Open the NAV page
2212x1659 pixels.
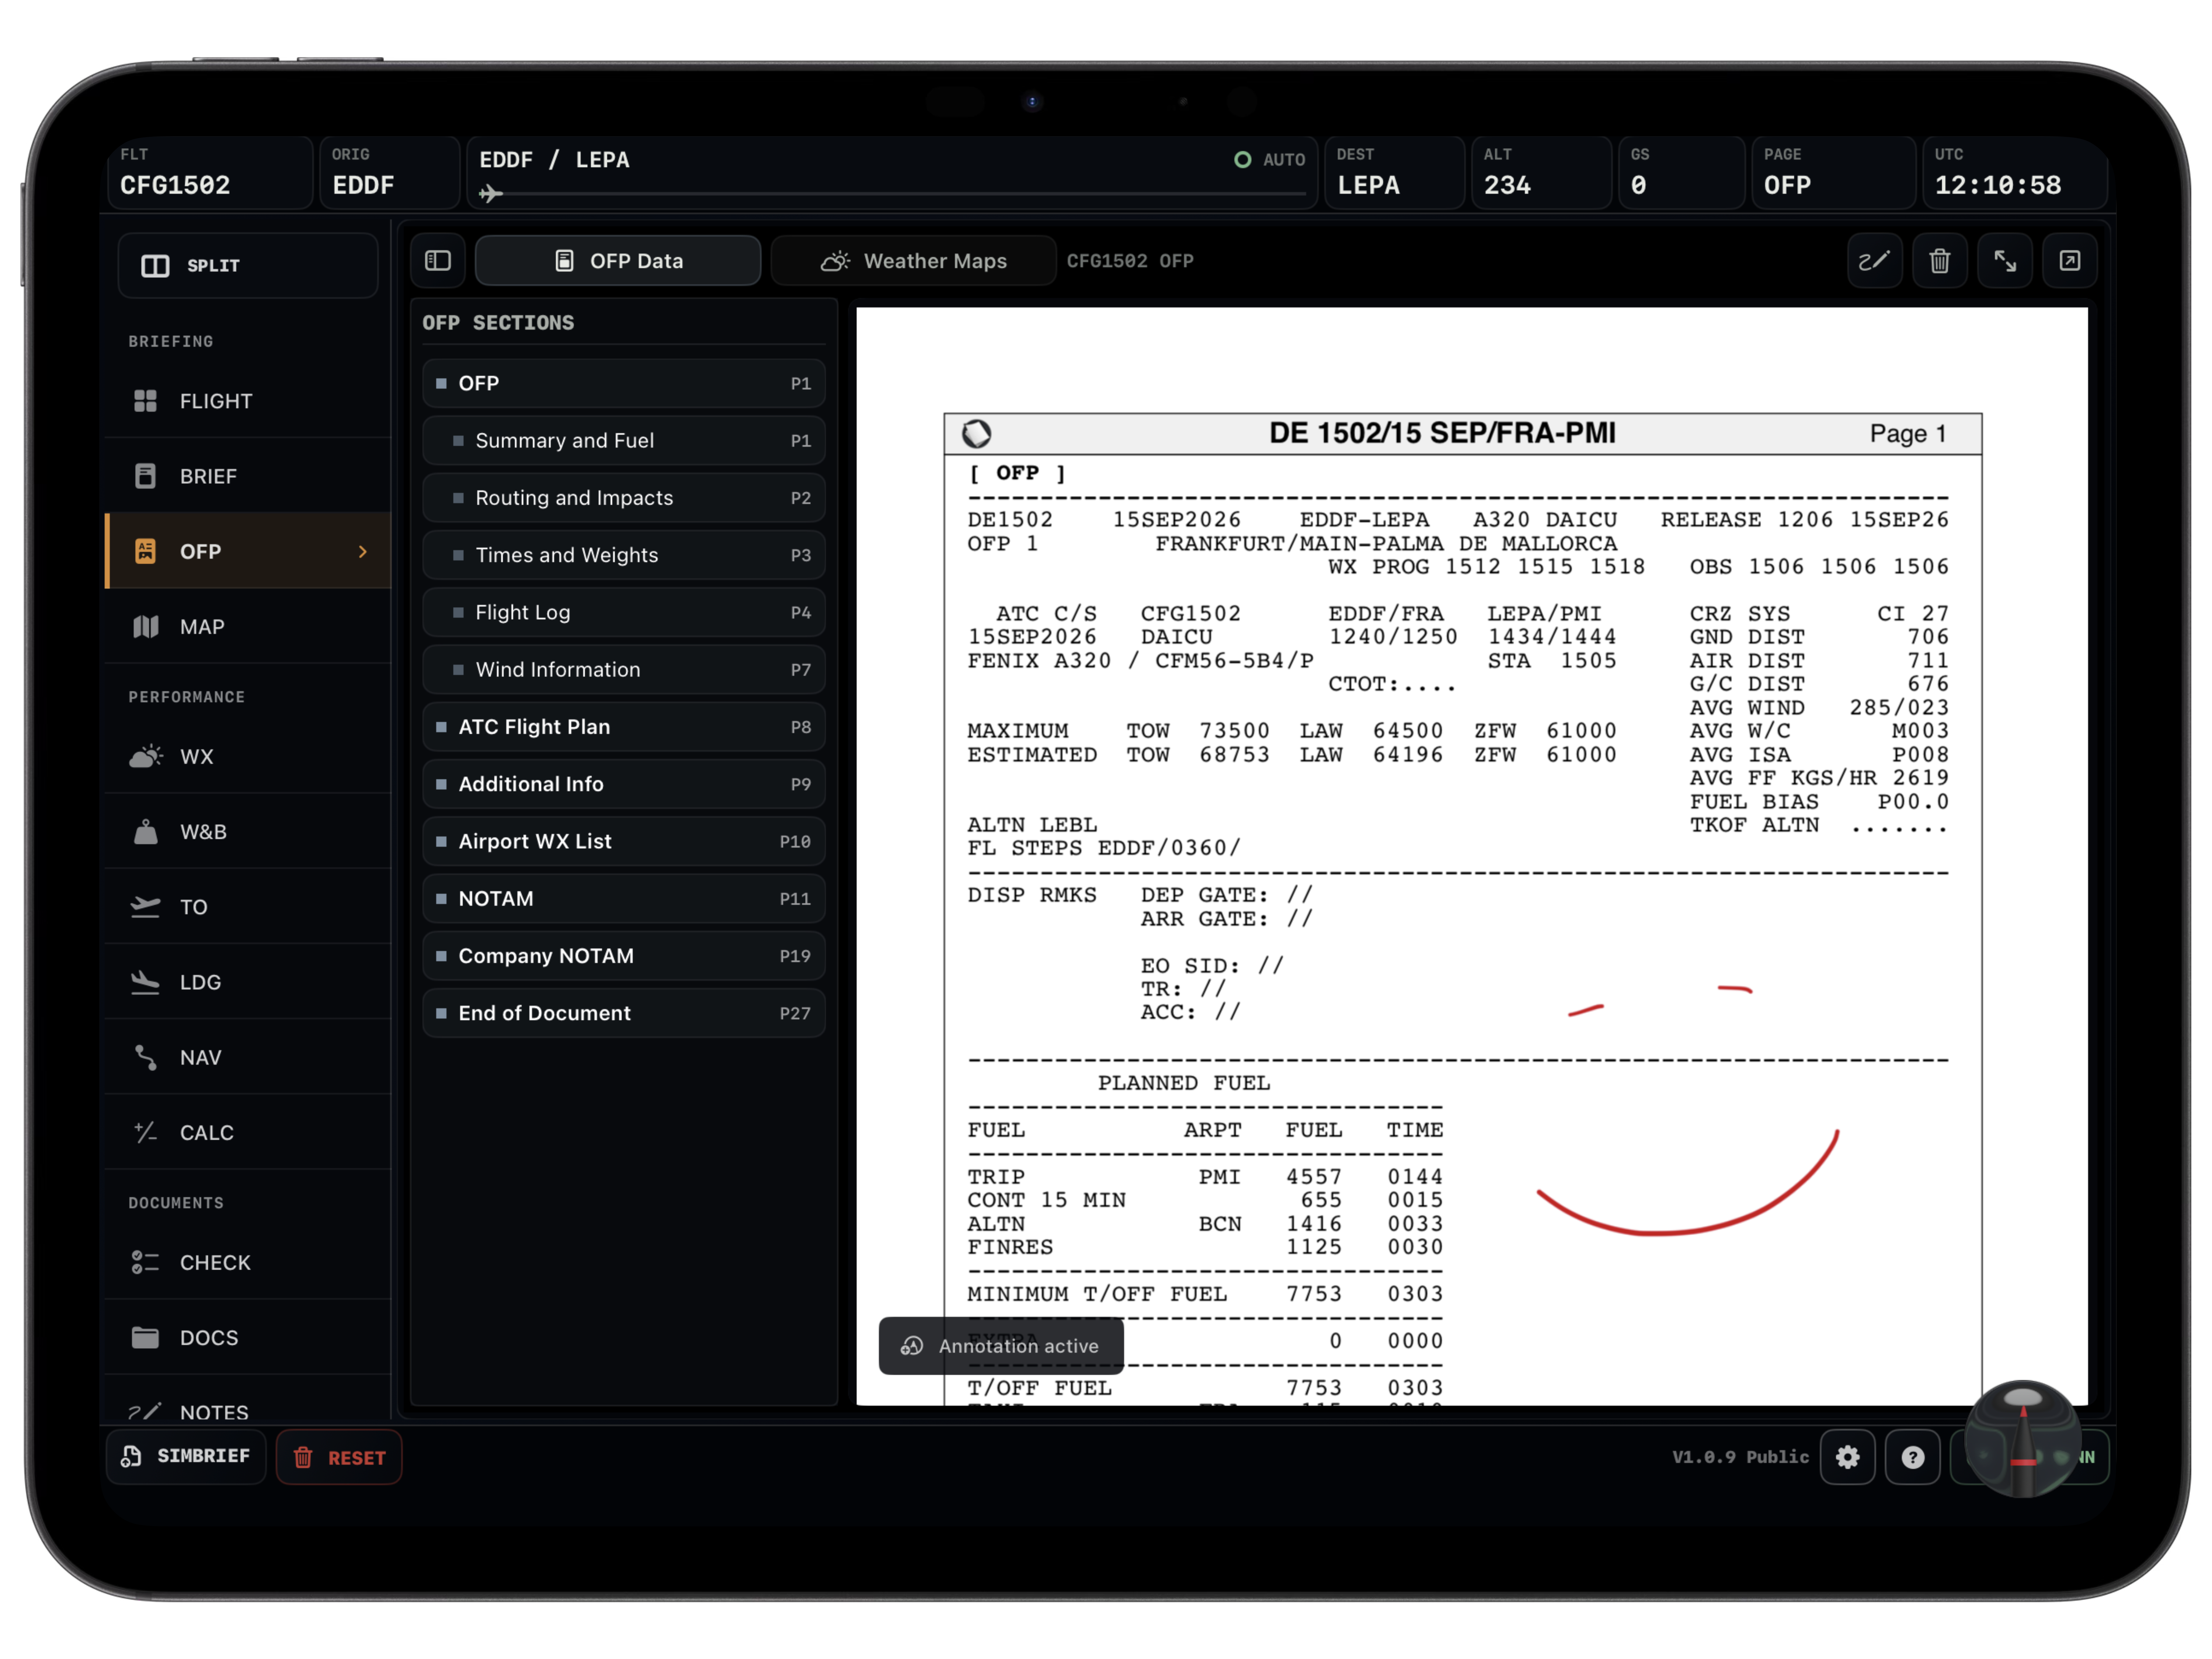tap(248, 1057)
